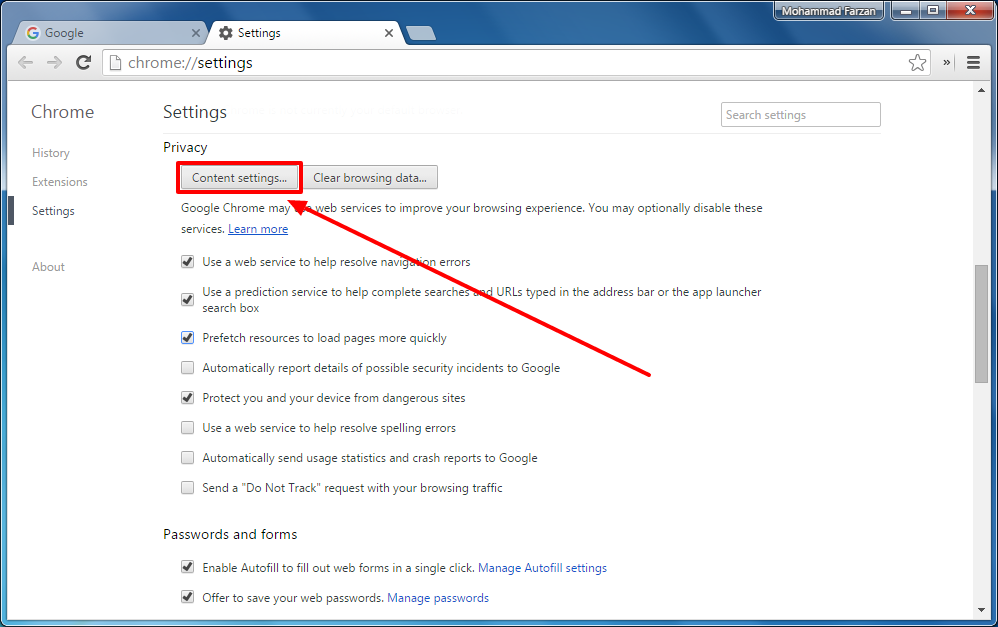The height and width of the screenshot is (627, 998).
Task: Uncheck Offer to save web passwords
Action: click(187, 597)
